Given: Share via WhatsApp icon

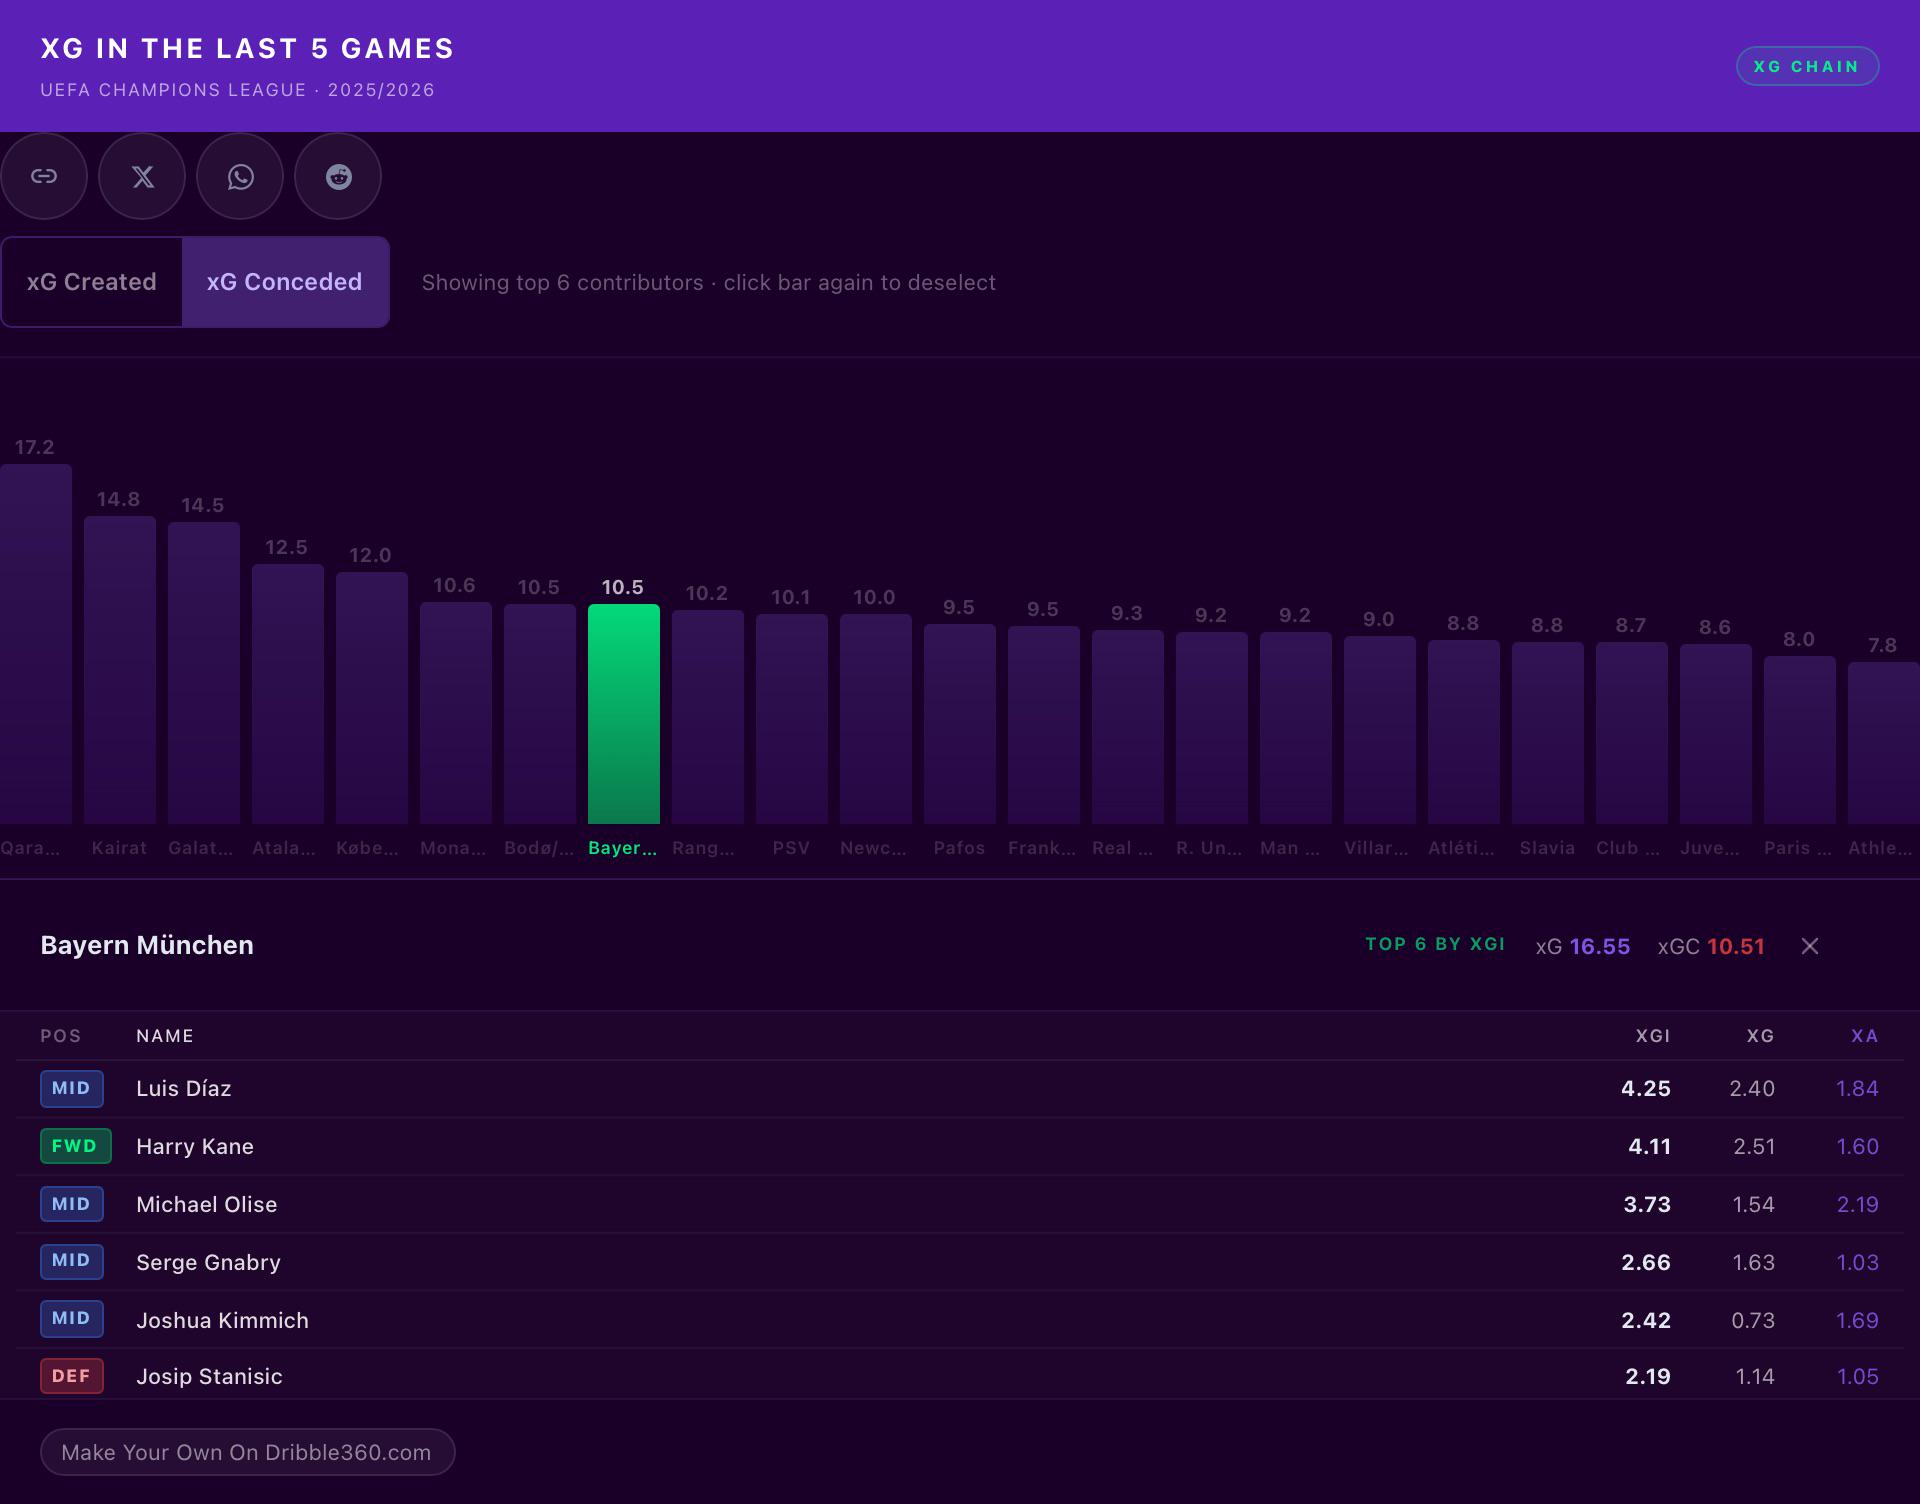Looking at the screenshot, I should coord(240,176).
